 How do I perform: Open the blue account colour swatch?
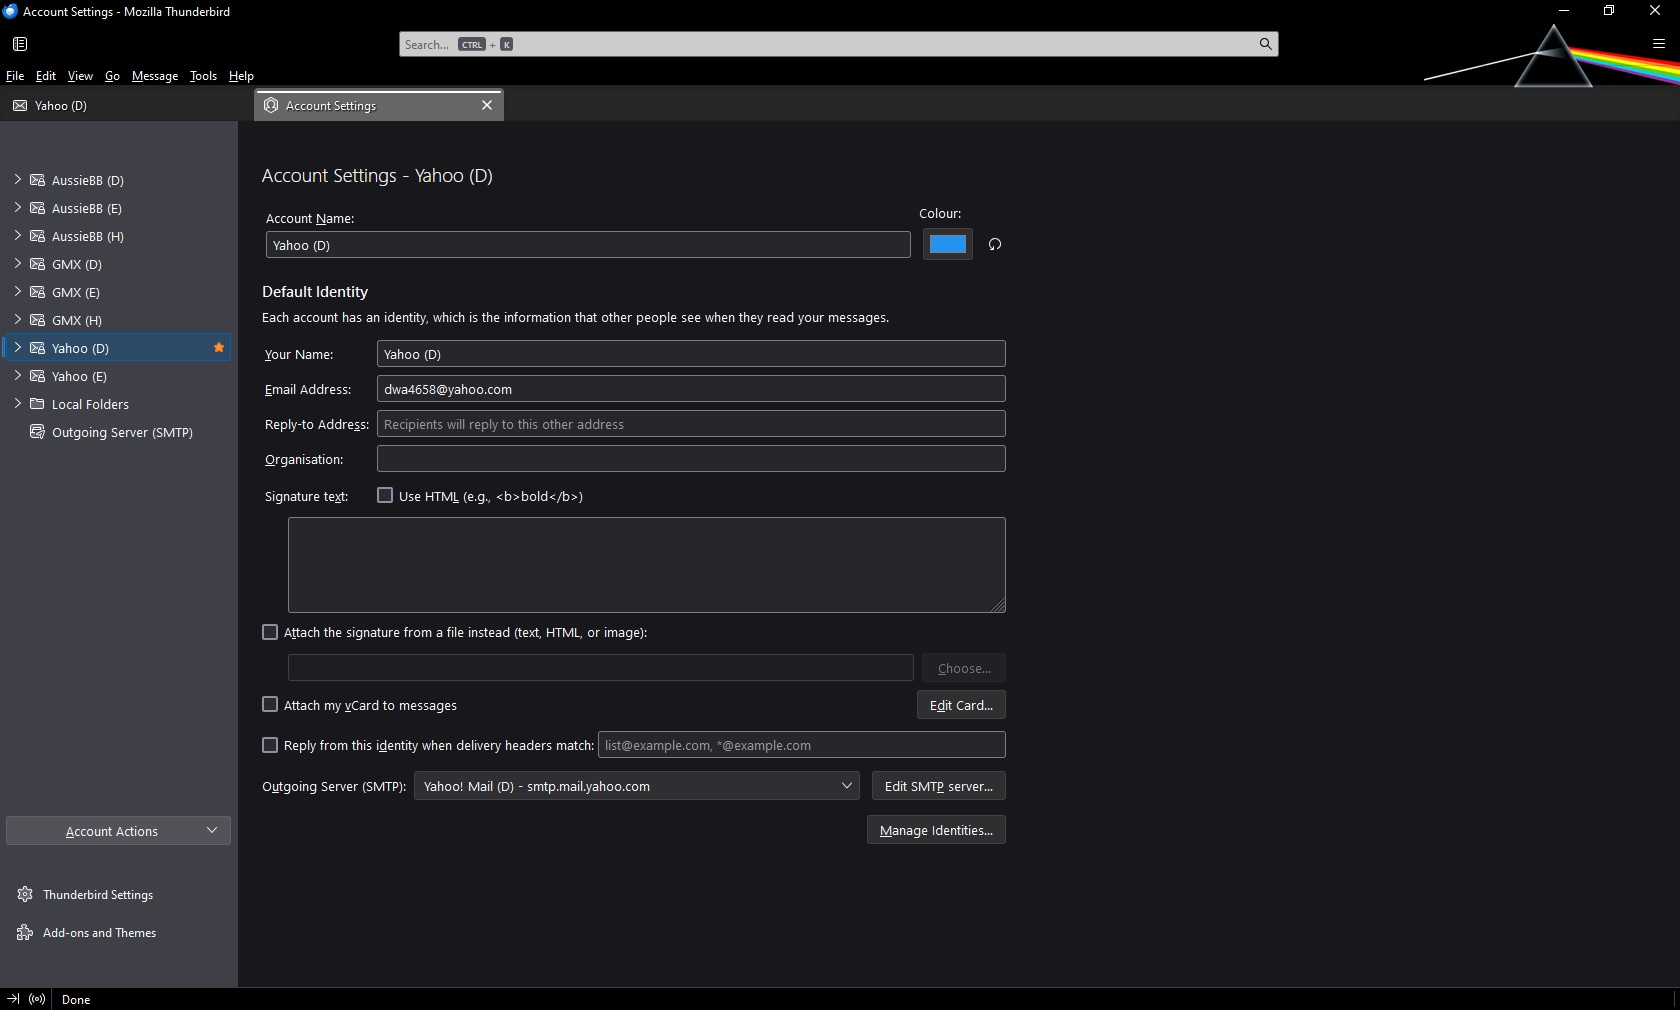pyautogui.click(x=947, y=244)
